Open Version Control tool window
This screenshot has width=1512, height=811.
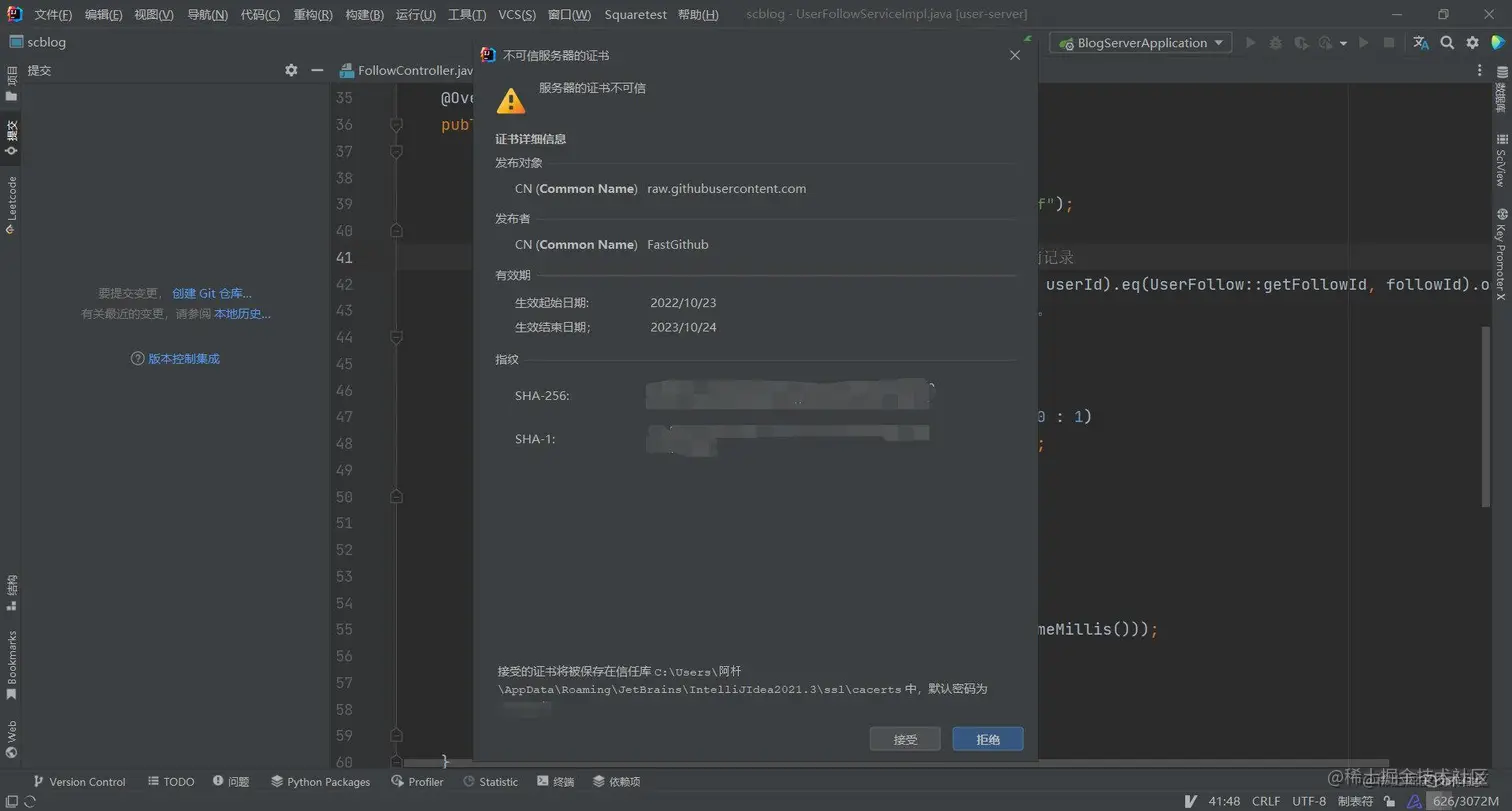pos(79,782)
